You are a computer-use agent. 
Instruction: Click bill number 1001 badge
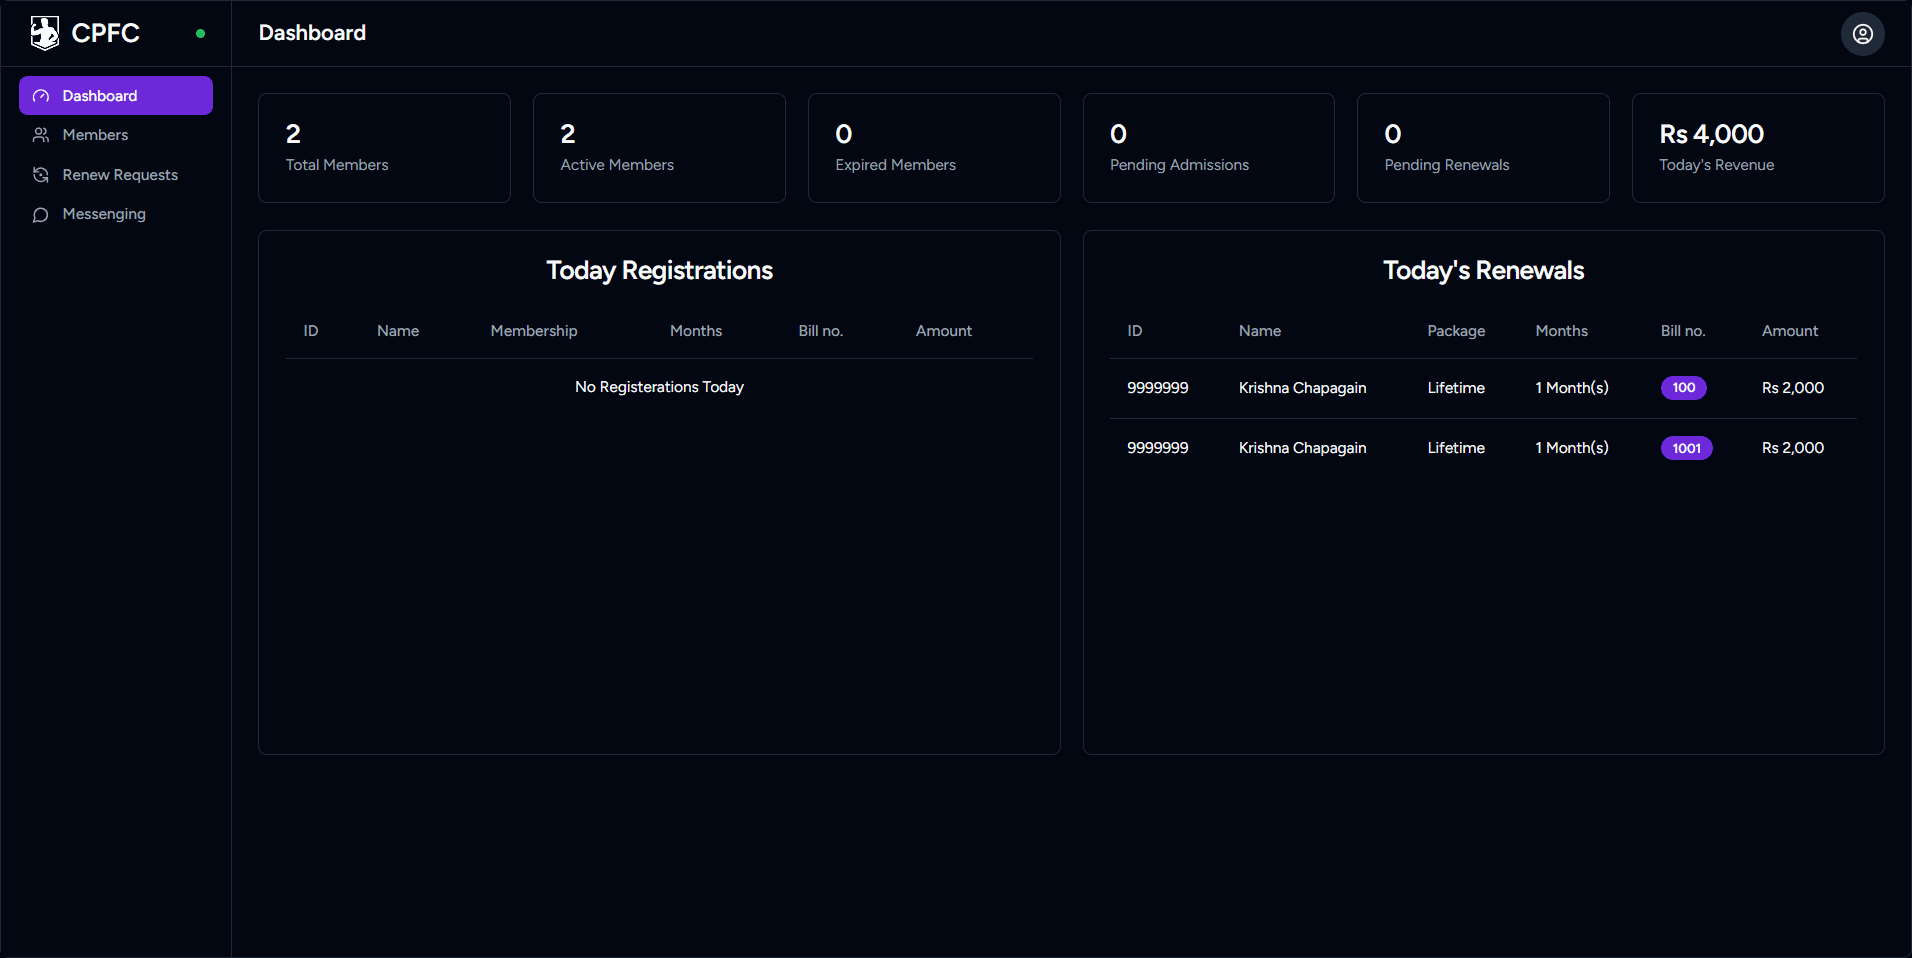[1686, 448]
